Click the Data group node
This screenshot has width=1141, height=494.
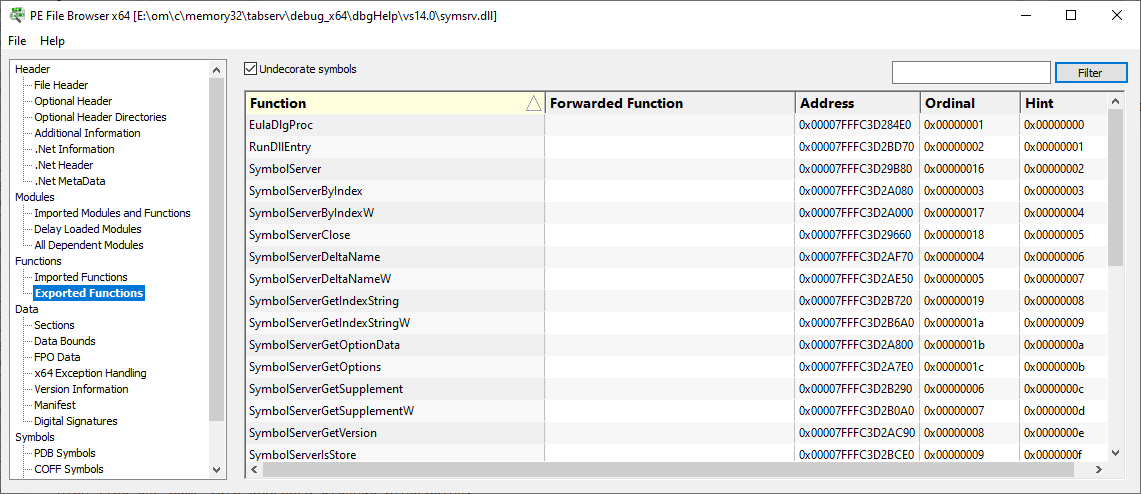[x=25, y=309]
